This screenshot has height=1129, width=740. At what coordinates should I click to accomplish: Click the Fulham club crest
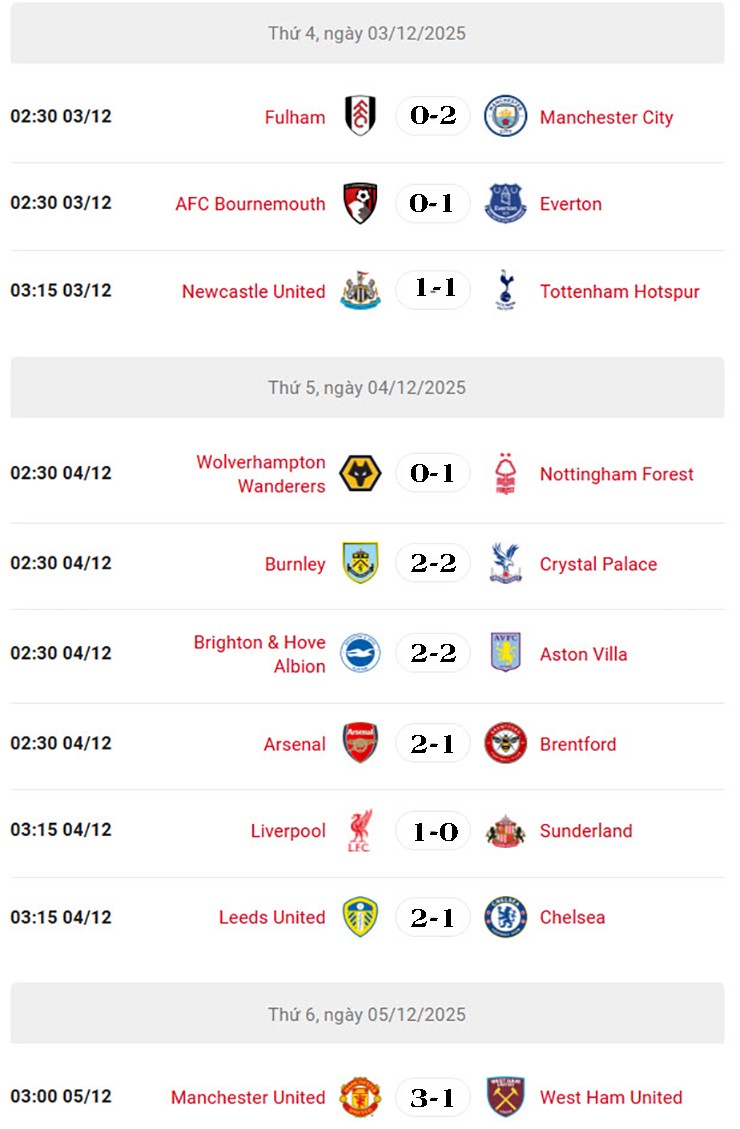click(360, 116)
